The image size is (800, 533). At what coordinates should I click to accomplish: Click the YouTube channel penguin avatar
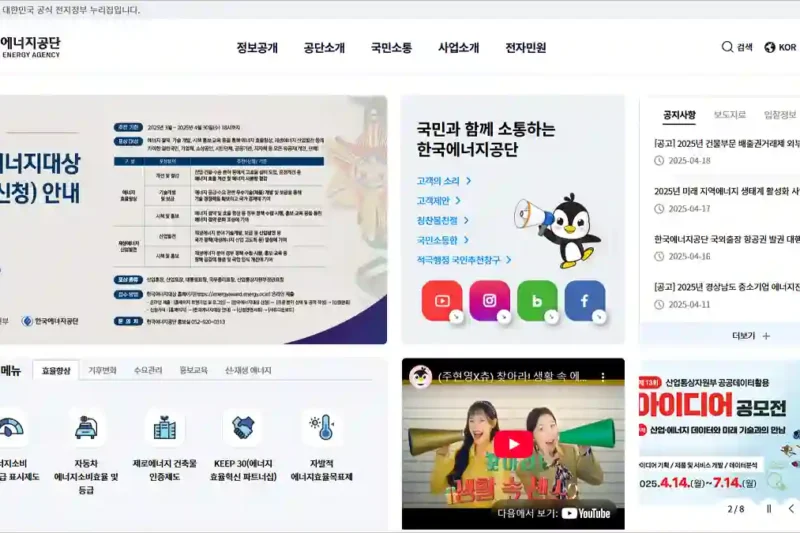click(420, 377)
